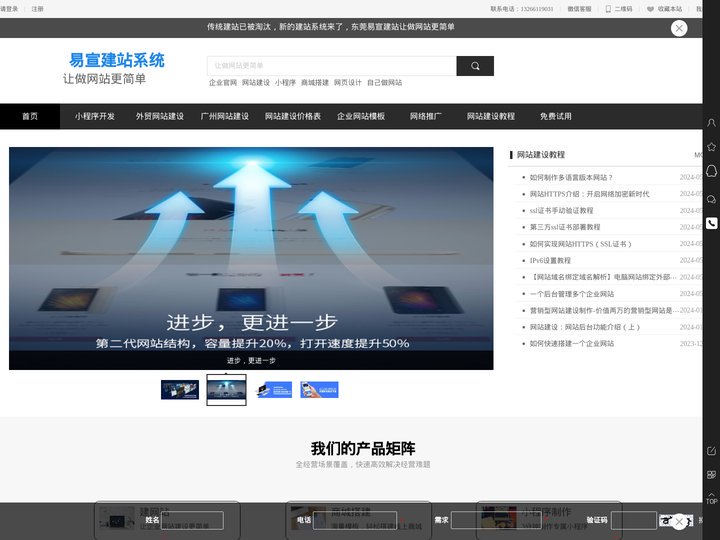Image resolution: width=720 pixels, height=540 pixels.
Task: Open article 第三方ssl证书部署教程
Action: 565,227
